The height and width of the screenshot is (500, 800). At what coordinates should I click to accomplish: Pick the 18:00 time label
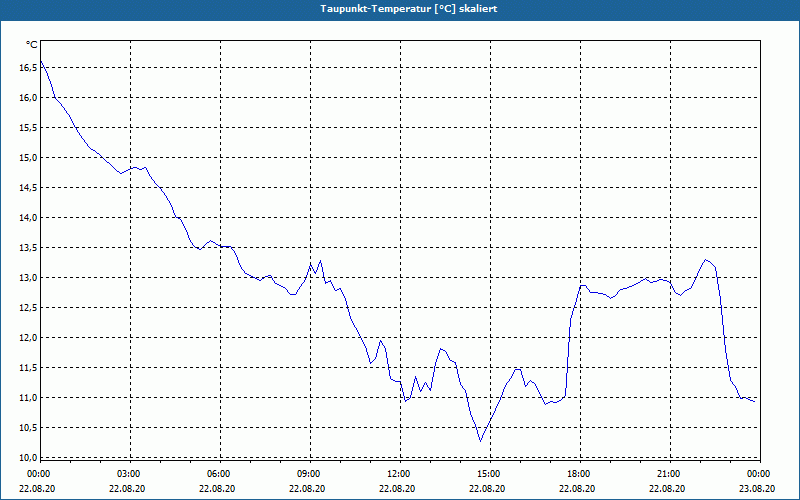pos(579,474)
